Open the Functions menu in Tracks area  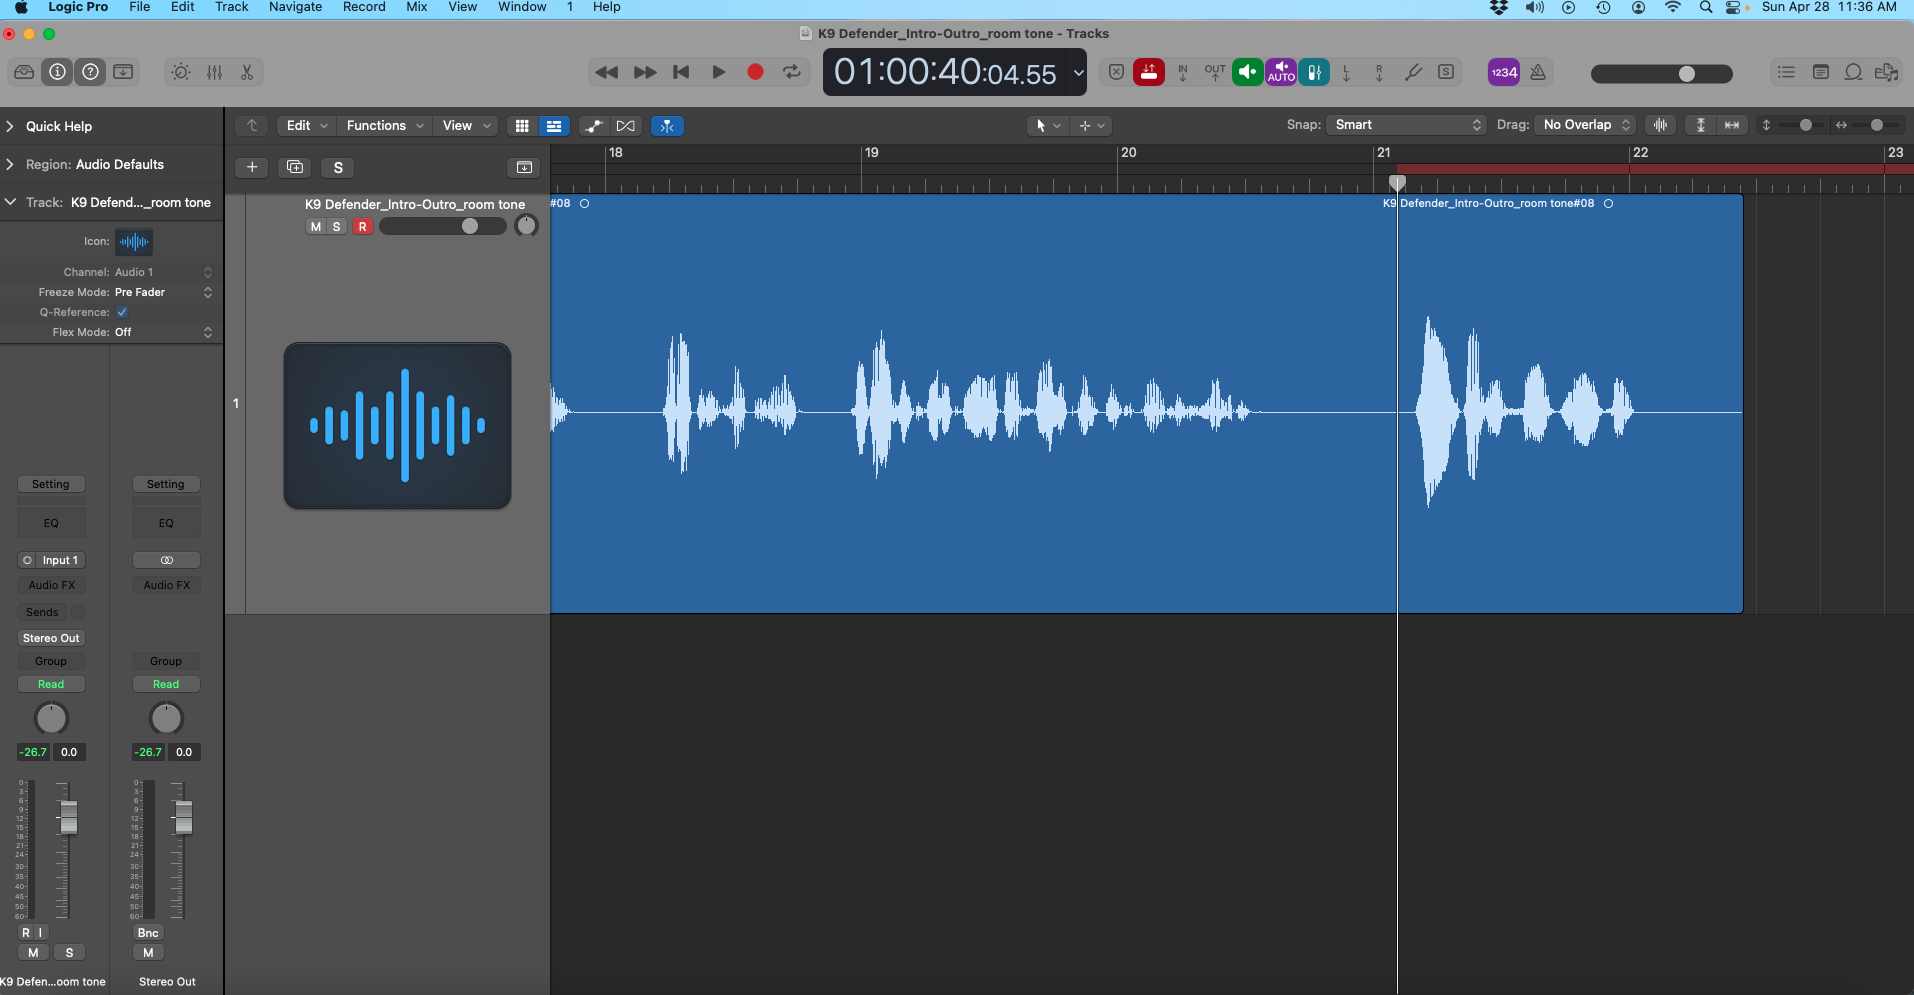pyautogui.click(x=385, y=125)
